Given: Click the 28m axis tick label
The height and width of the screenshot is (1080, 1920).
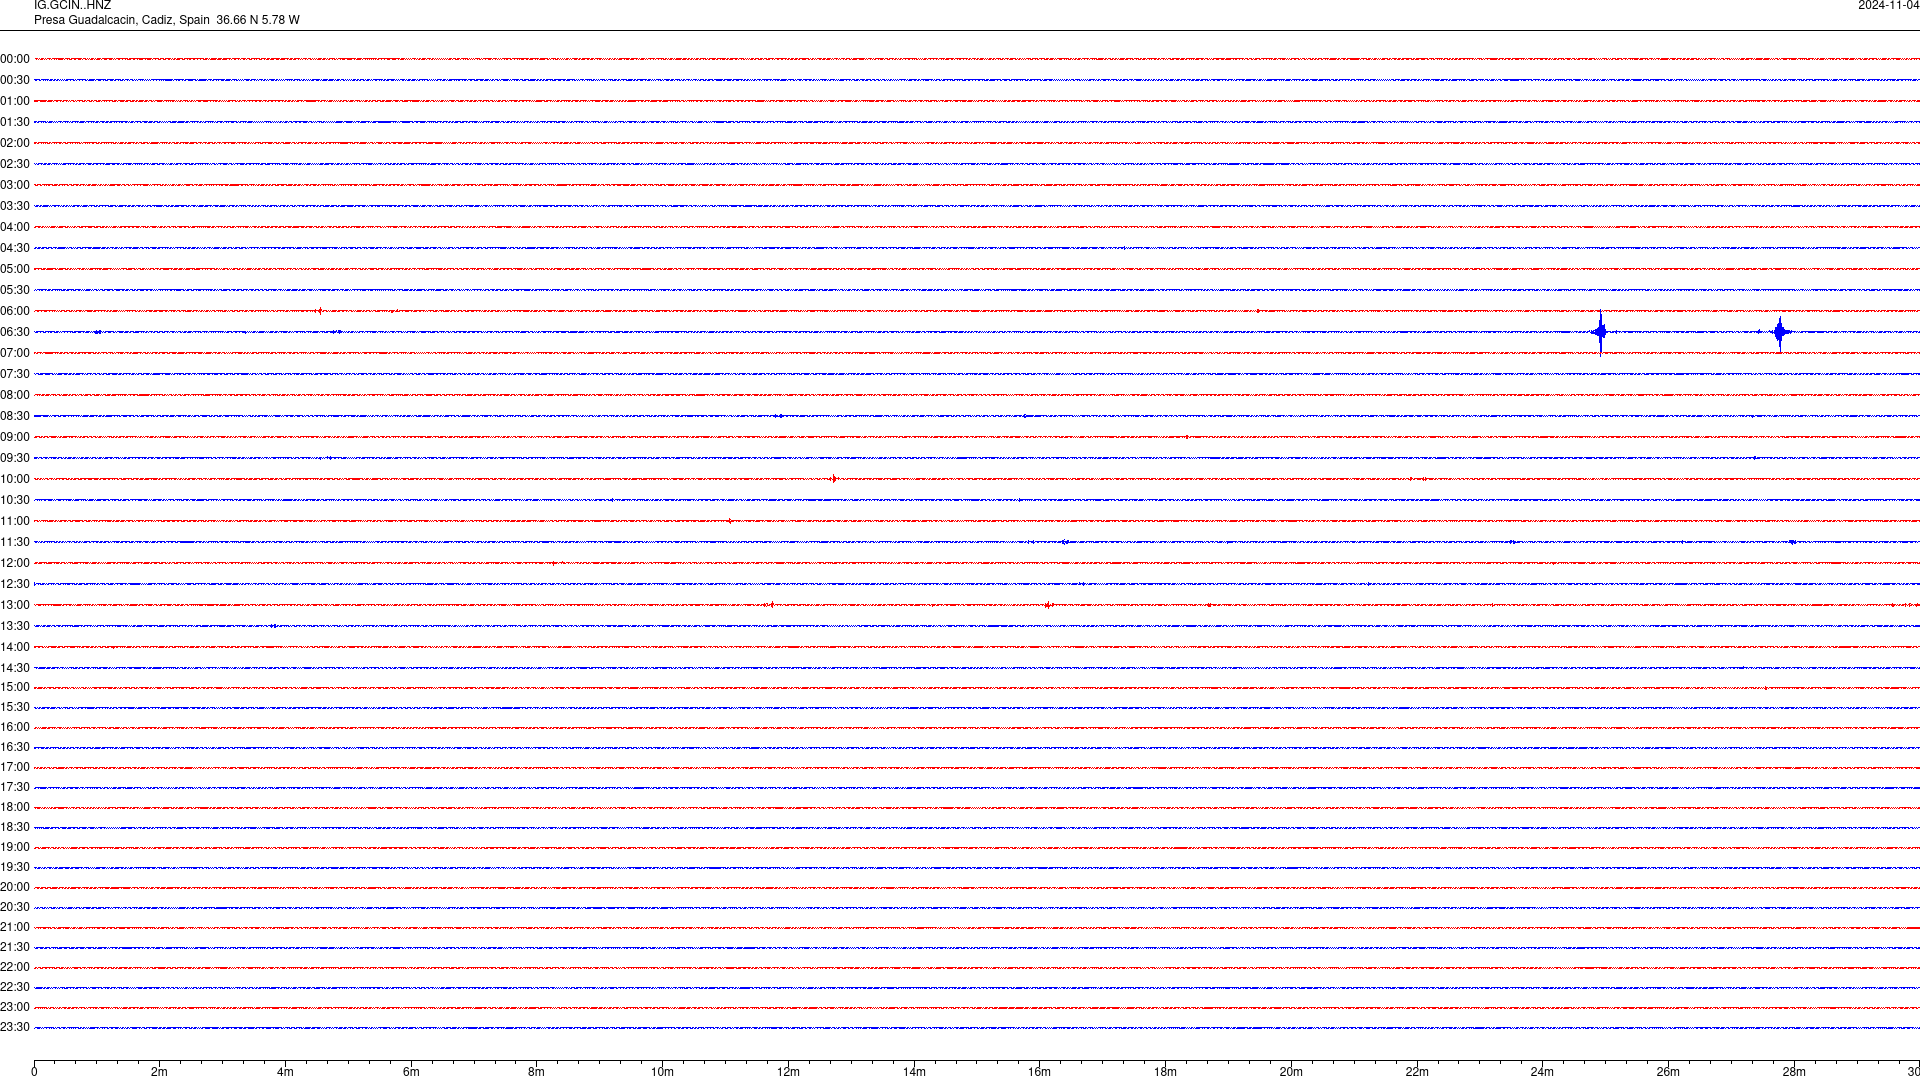Looking at the screenshot, I should (1794, 1072).
